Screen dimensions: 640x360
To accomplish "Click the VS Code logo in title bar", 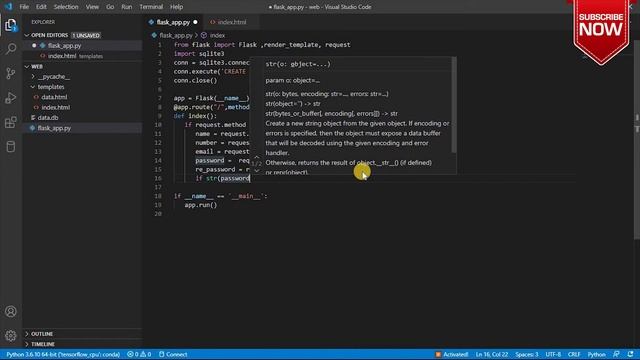I will (x=9, y=7).
